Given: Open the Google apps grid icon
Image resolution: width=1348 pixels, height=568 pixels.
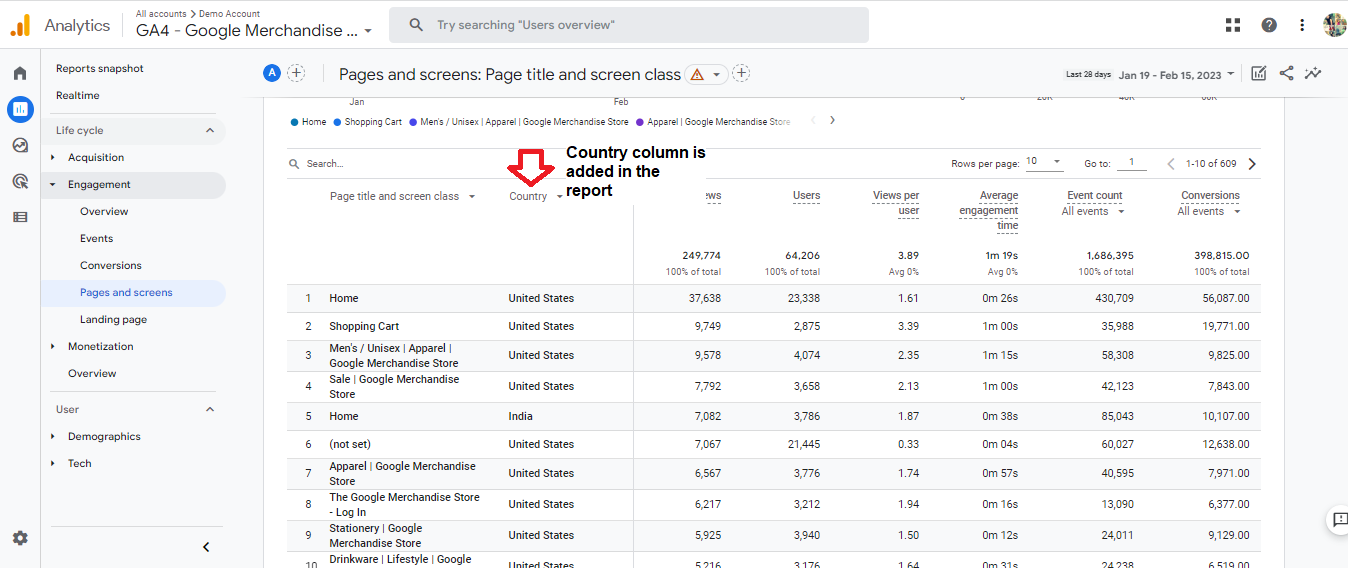Looking at the screenshot, I should pos(1233,25).
